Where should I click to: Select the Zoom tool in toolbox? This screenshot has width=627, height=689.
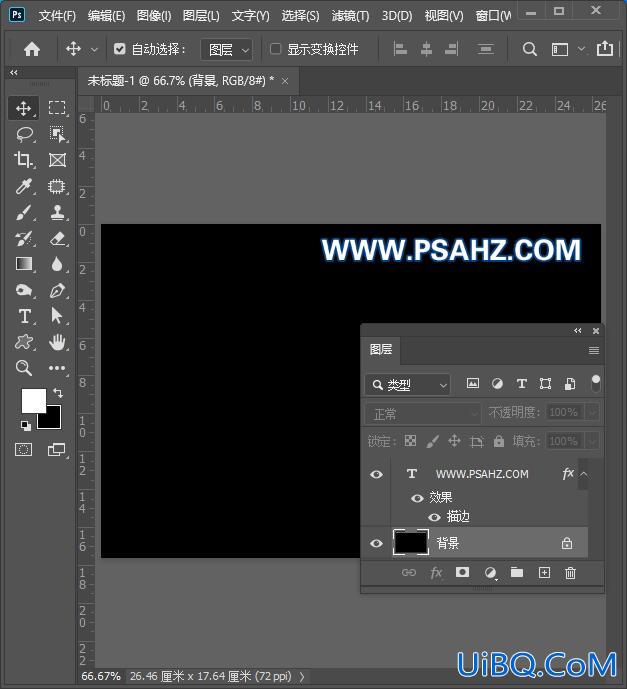[x=24, y=368]
